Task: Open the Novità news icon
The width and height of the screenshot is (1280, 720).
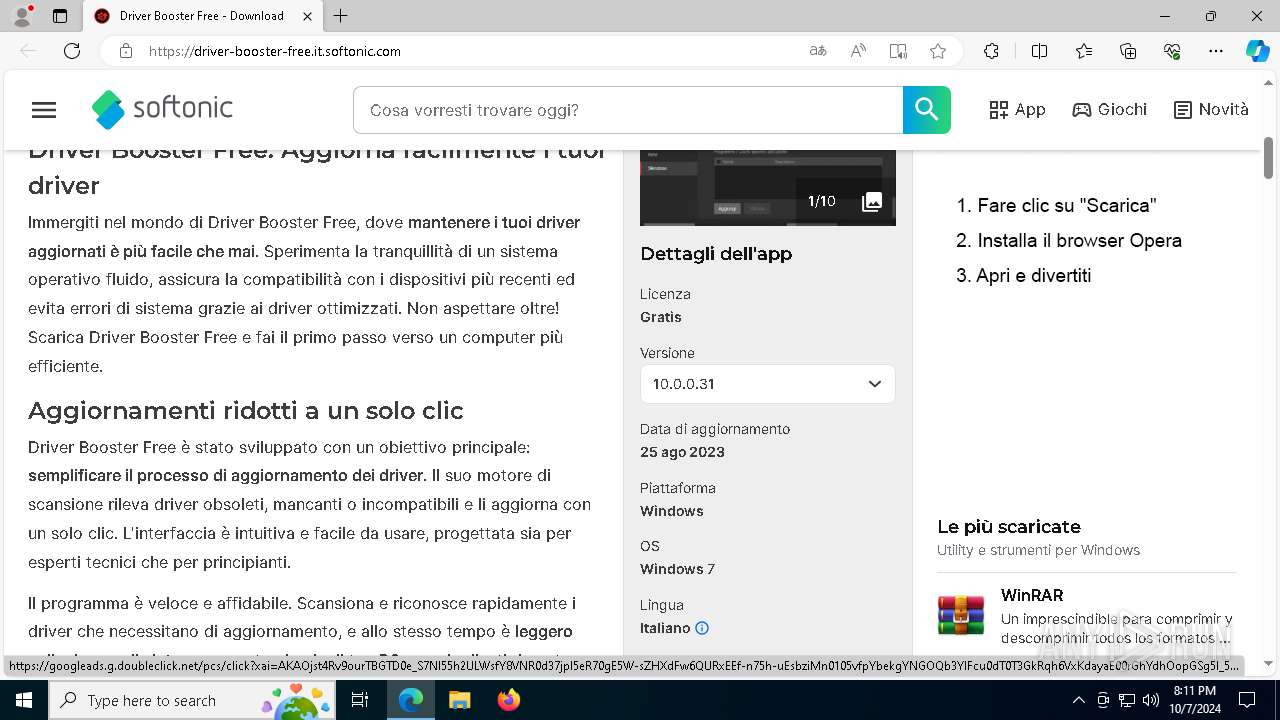Action: coord(1183,110)
